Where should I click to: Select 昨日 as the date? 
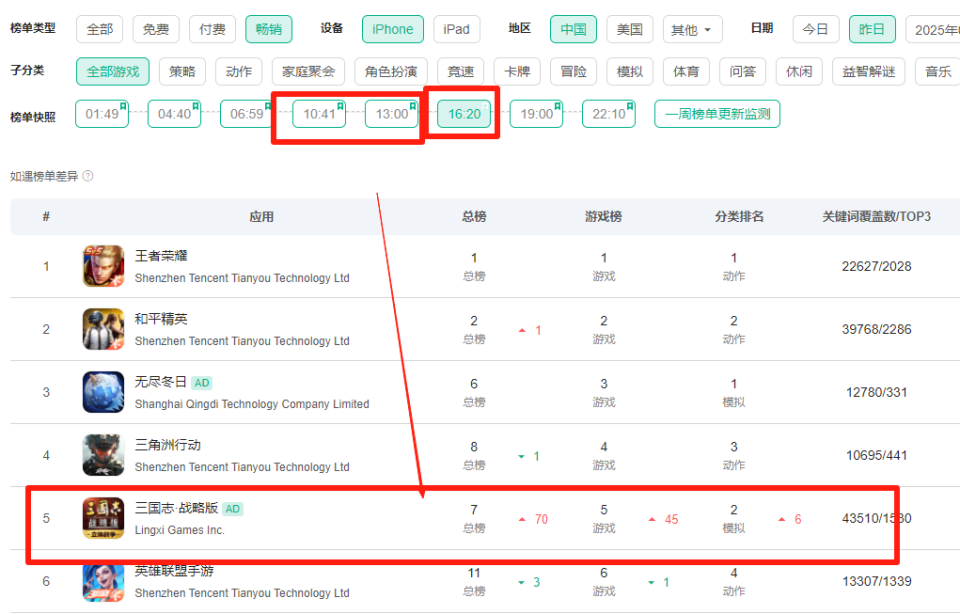(x=872, y=29)
